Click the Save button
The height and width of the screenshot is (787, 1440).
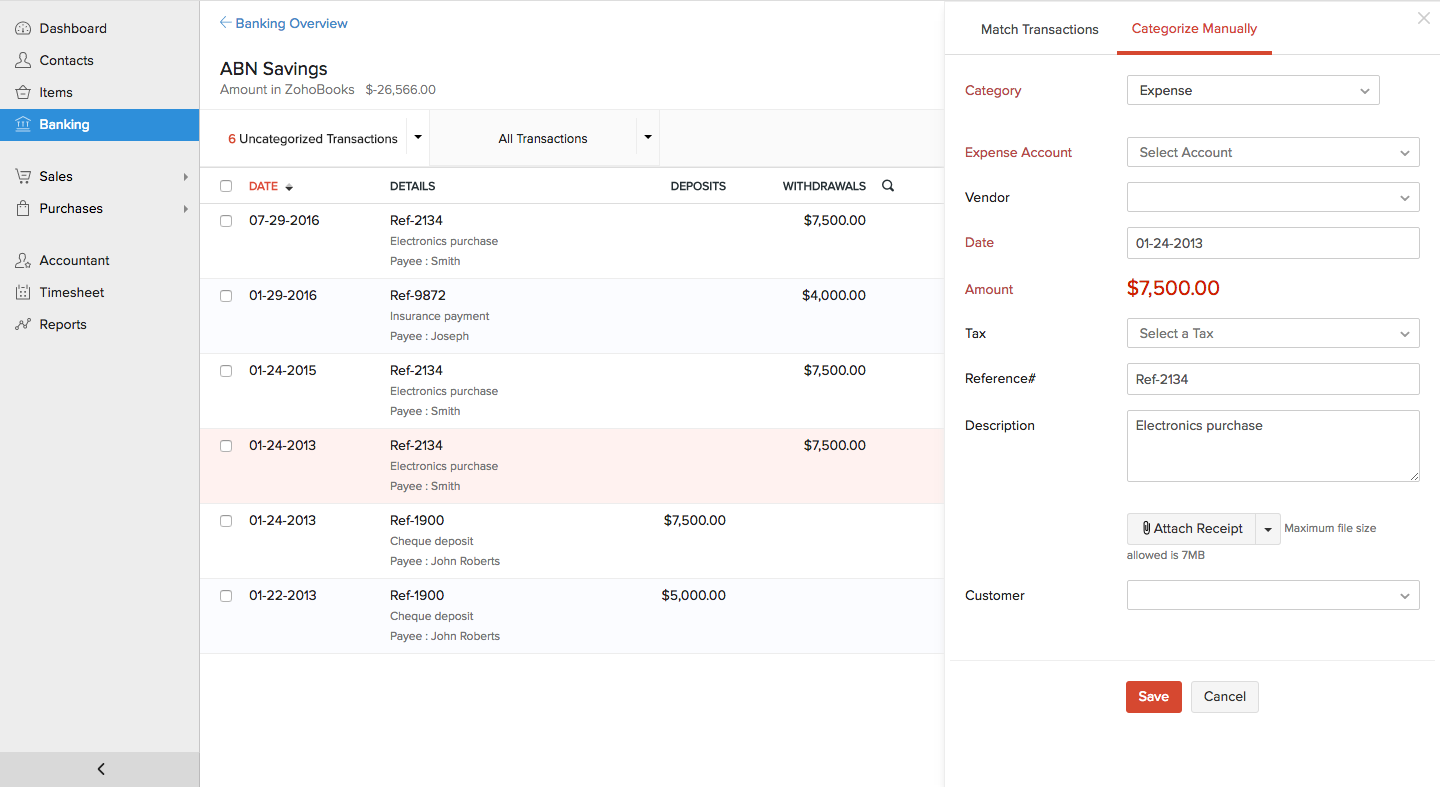point(1153,697)
